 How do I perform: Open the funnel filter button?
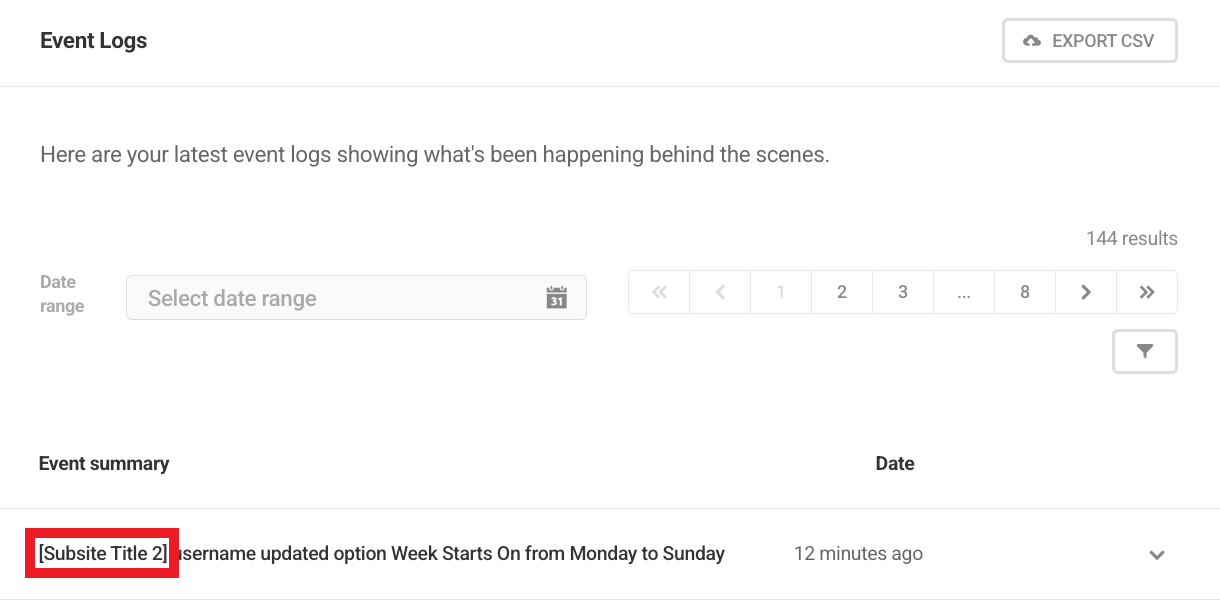[x=1145, y=351]
